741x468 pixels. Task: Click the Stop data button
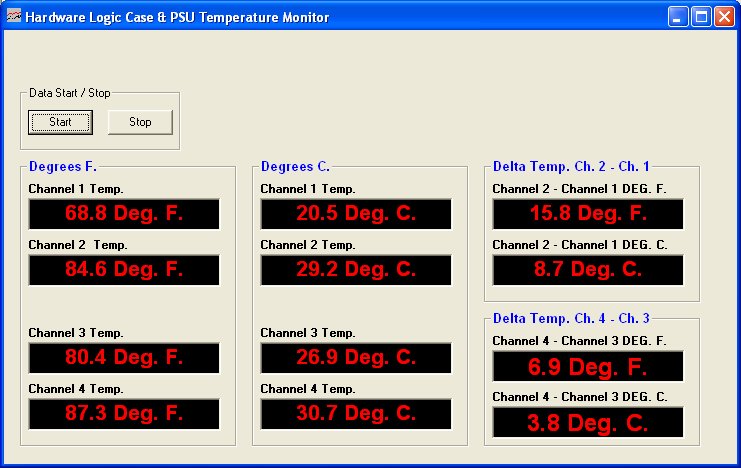click(x=140, y=122)
